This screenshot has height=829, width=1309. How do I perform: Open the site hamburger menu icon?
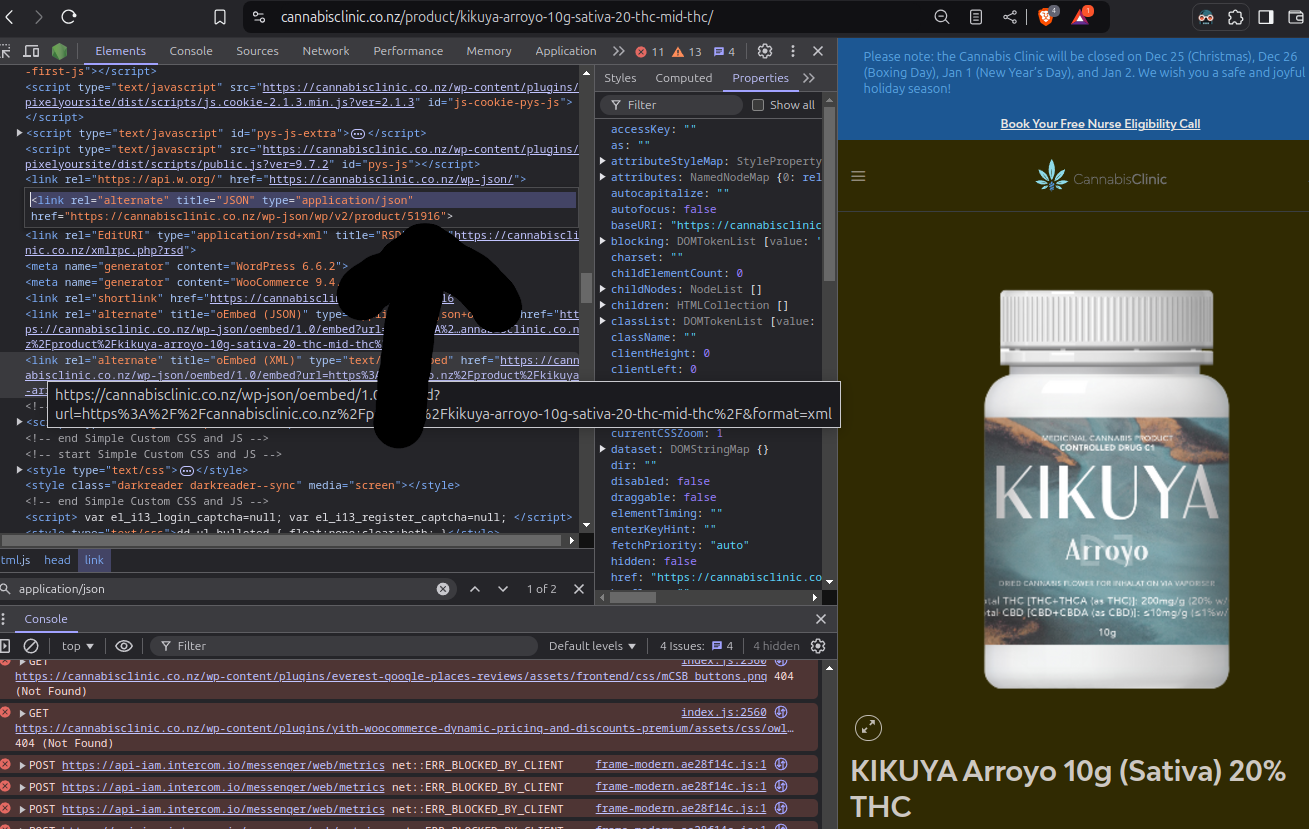click(858, 176)
